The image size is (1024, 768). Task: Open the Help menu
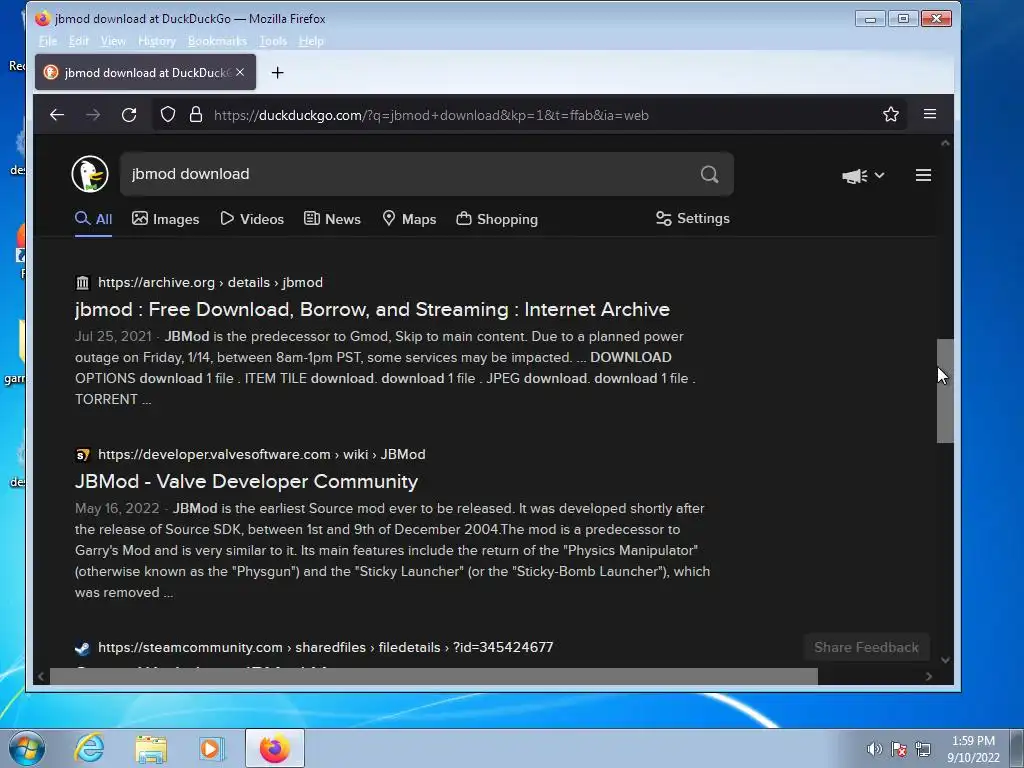[311, 41]
